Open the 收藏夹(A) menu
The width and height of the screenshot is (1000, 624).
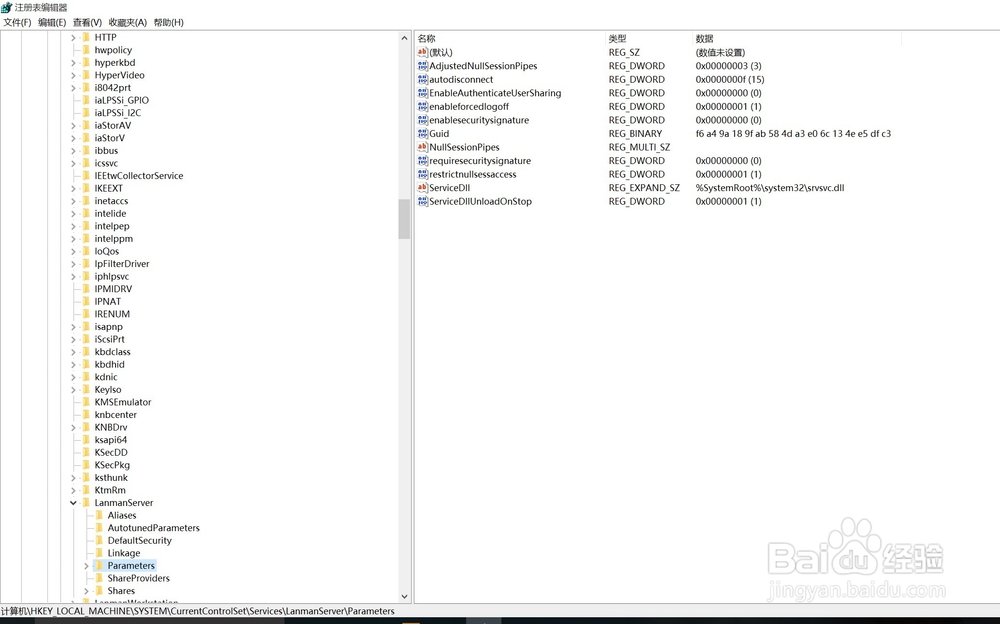pos(128,22)
